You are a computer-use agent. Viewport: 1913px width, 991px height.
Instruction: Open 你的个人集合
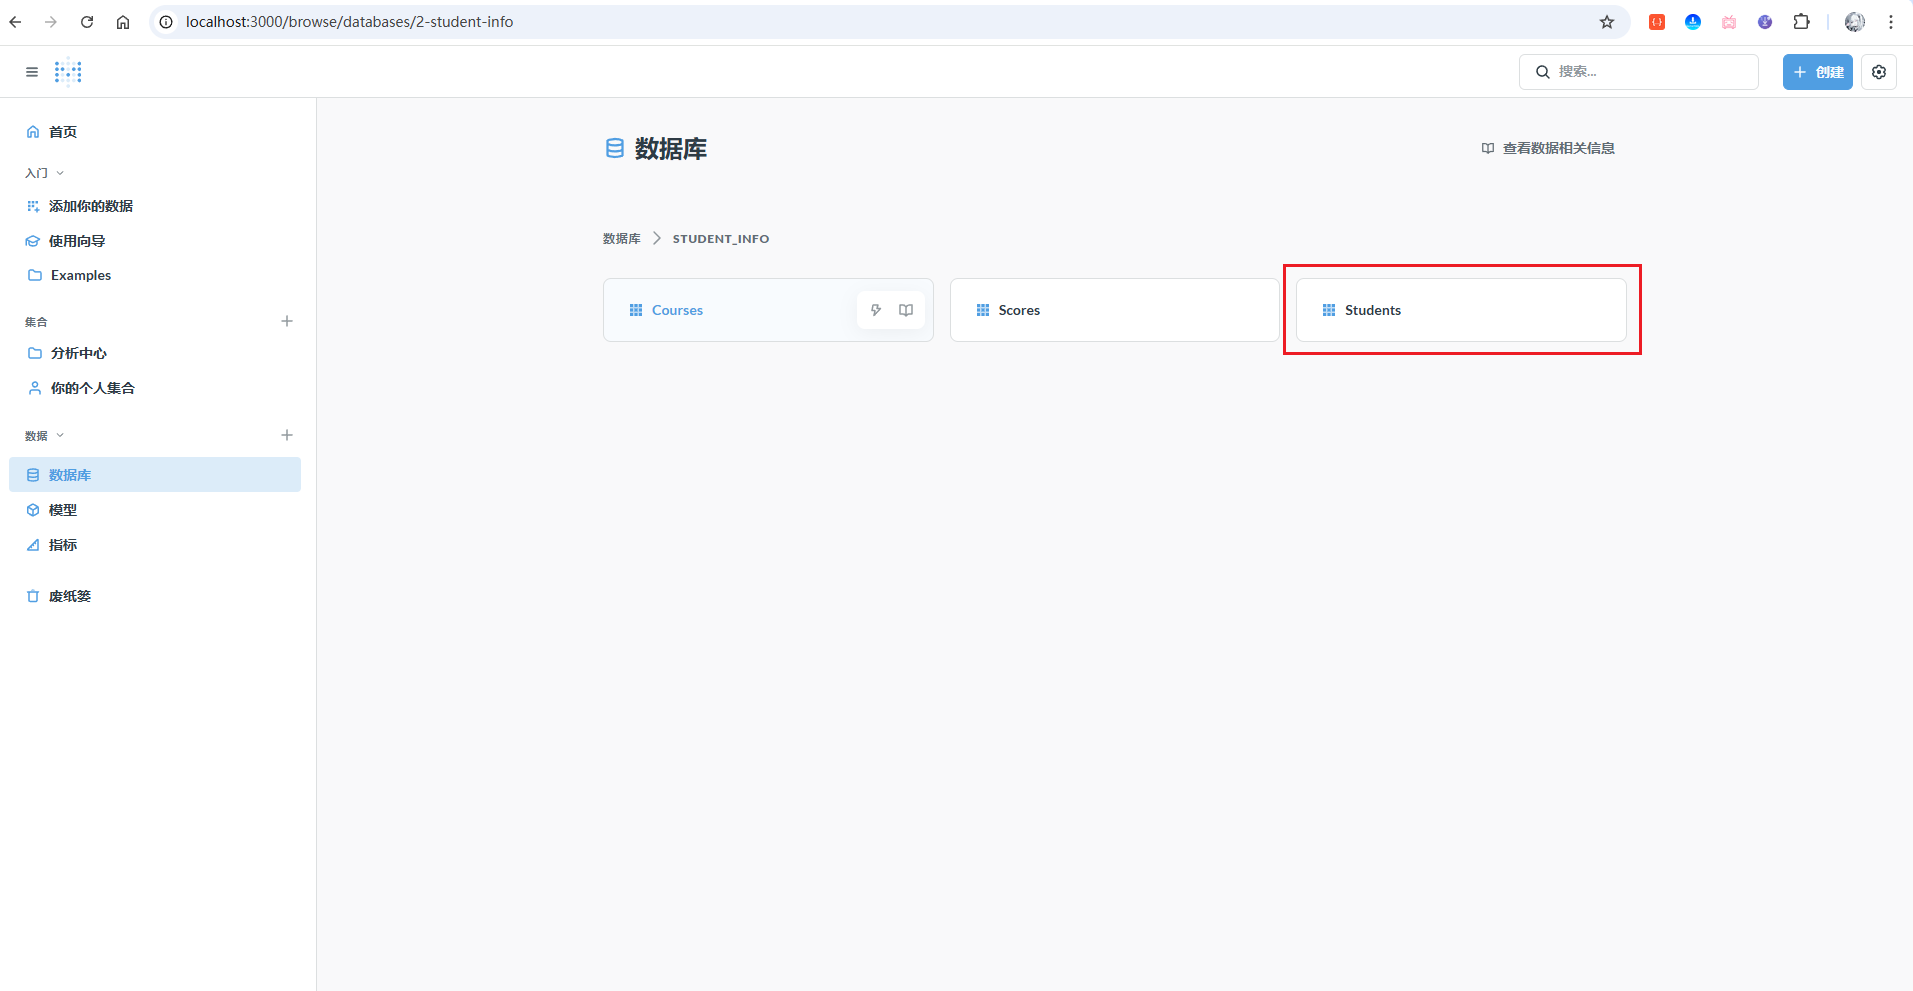coord(155,388)
